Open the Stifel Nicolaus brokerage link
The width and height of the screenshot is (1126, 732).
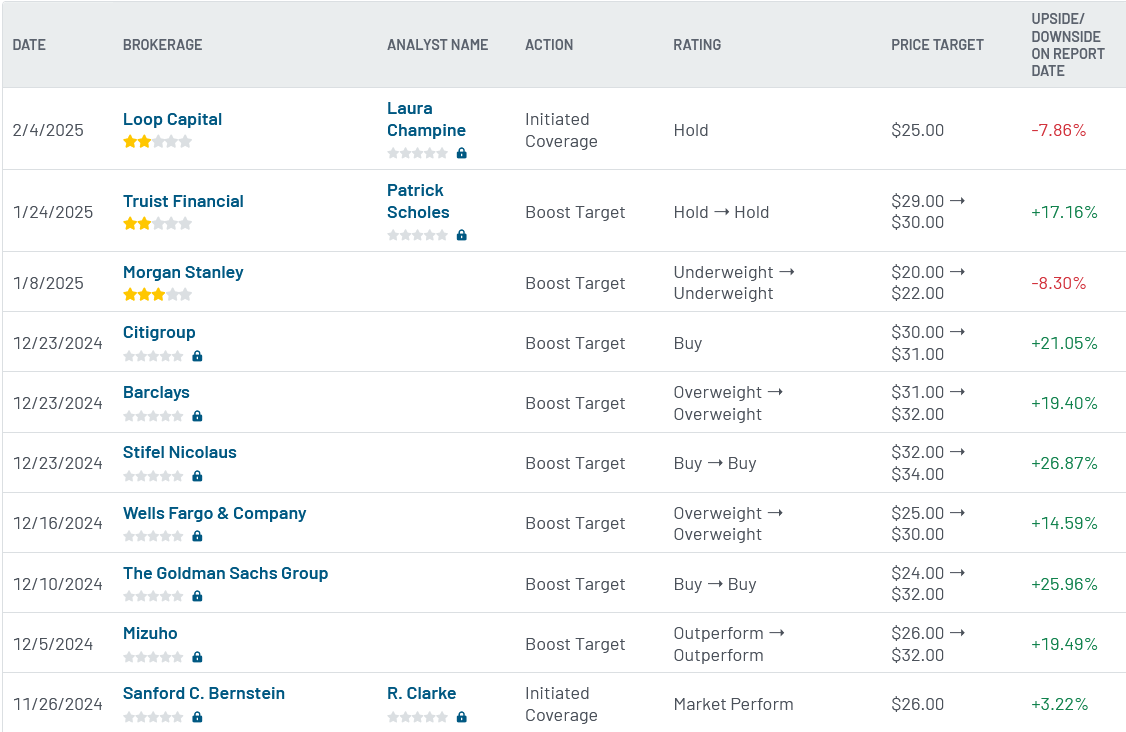[180, 453]
